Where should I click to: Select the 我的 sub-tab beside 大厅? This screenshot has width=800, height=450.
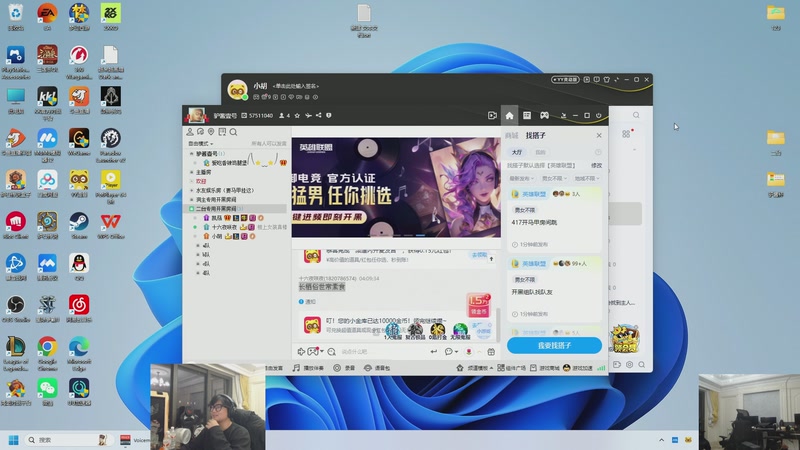click(540, 152)
